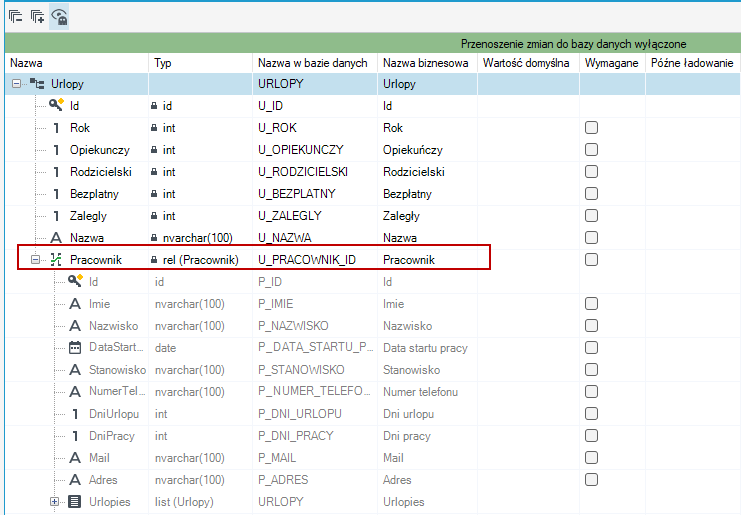Image resolution: width=741 pixels, height=515 pixels.
Task: Toggle Wymagane checkbox for Dni pracy
Action: 591,436
